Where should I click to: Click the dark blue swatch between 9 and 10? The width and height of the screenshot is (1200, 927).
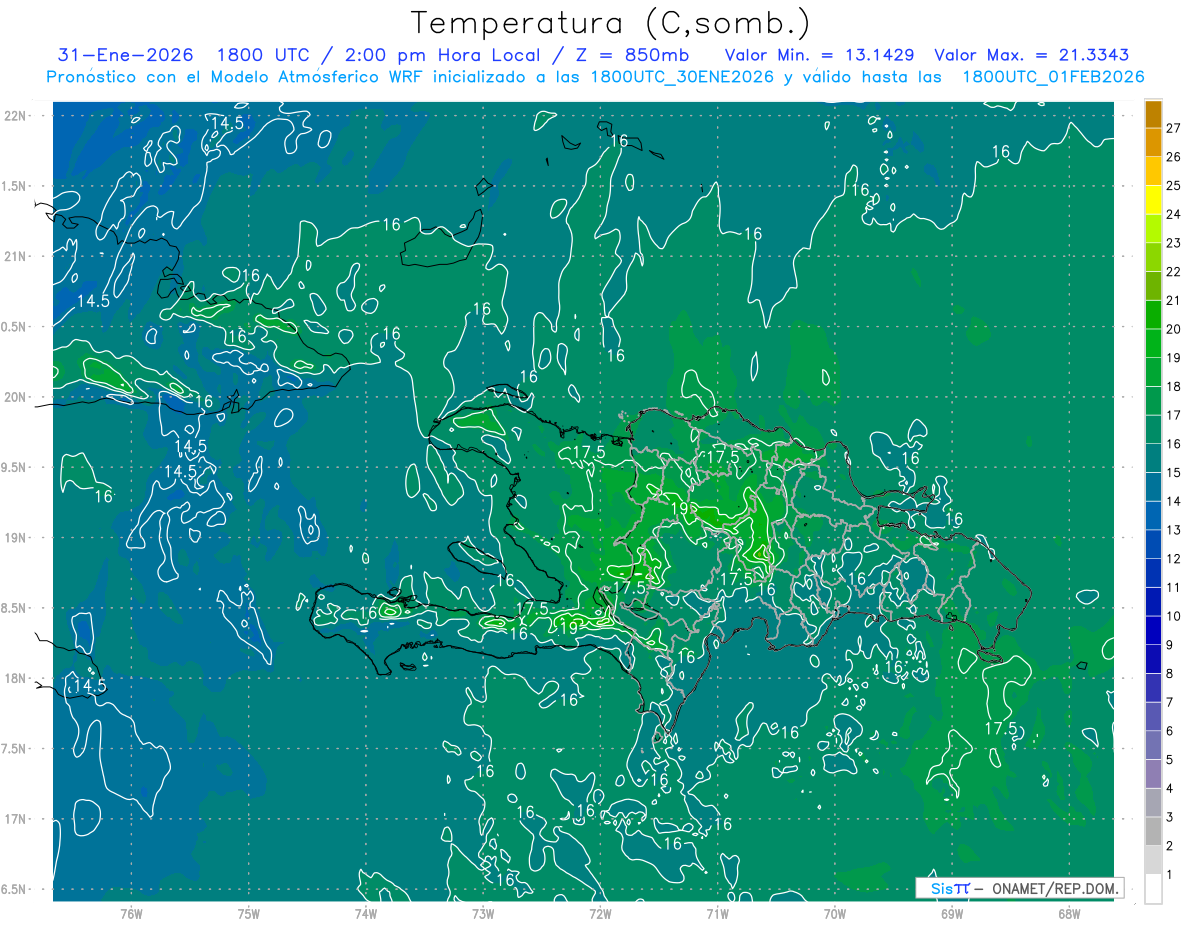[1153, 631]
